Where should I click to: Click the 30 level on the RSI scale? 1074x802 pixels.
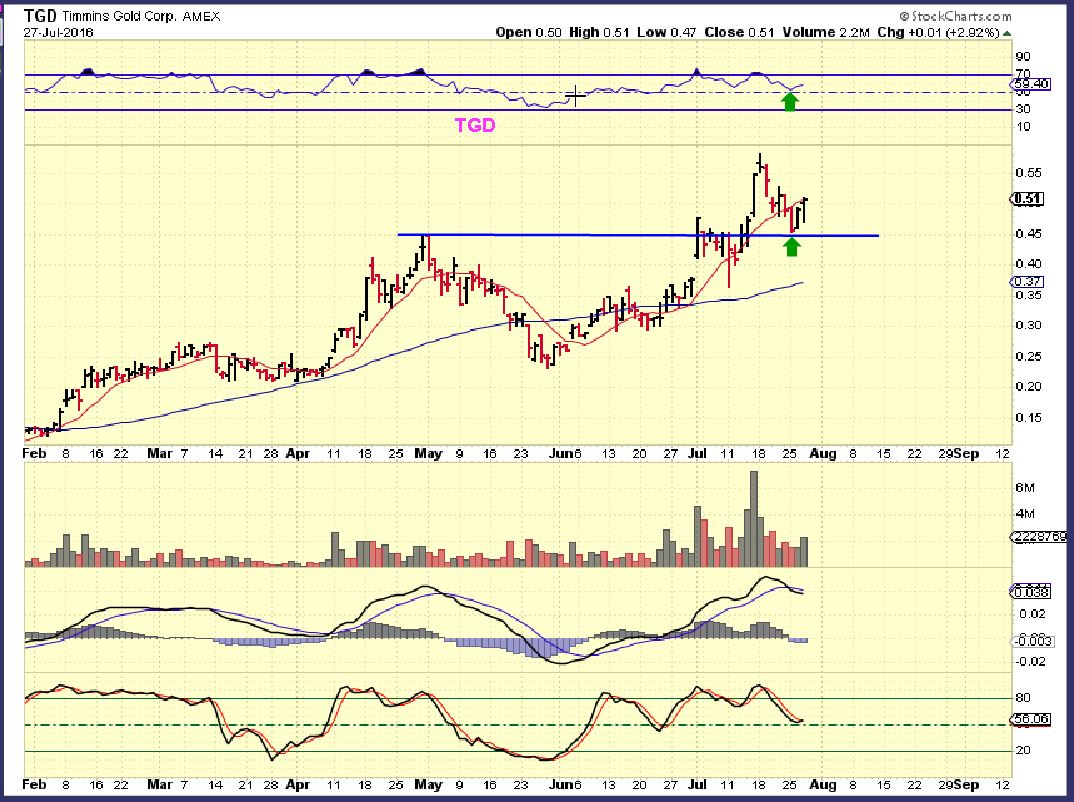(x=1023, y=109)
